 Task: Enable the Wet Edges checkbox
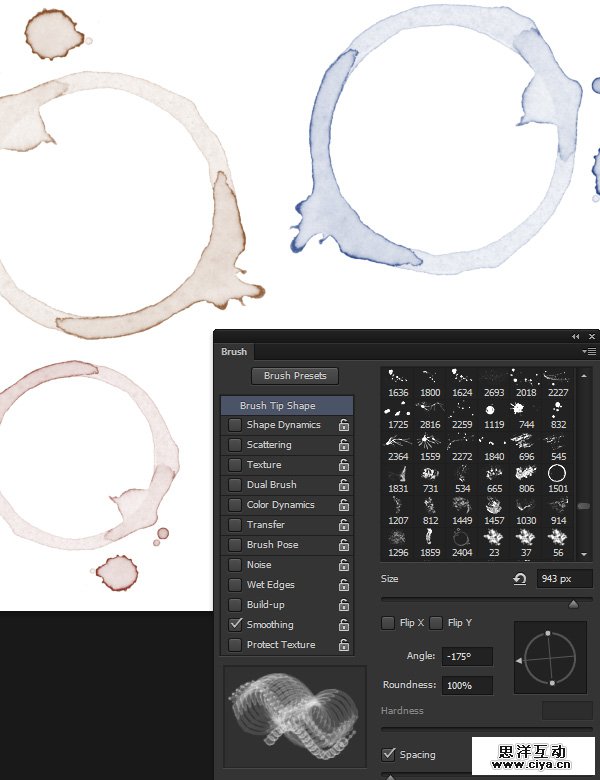coord(235,584)
